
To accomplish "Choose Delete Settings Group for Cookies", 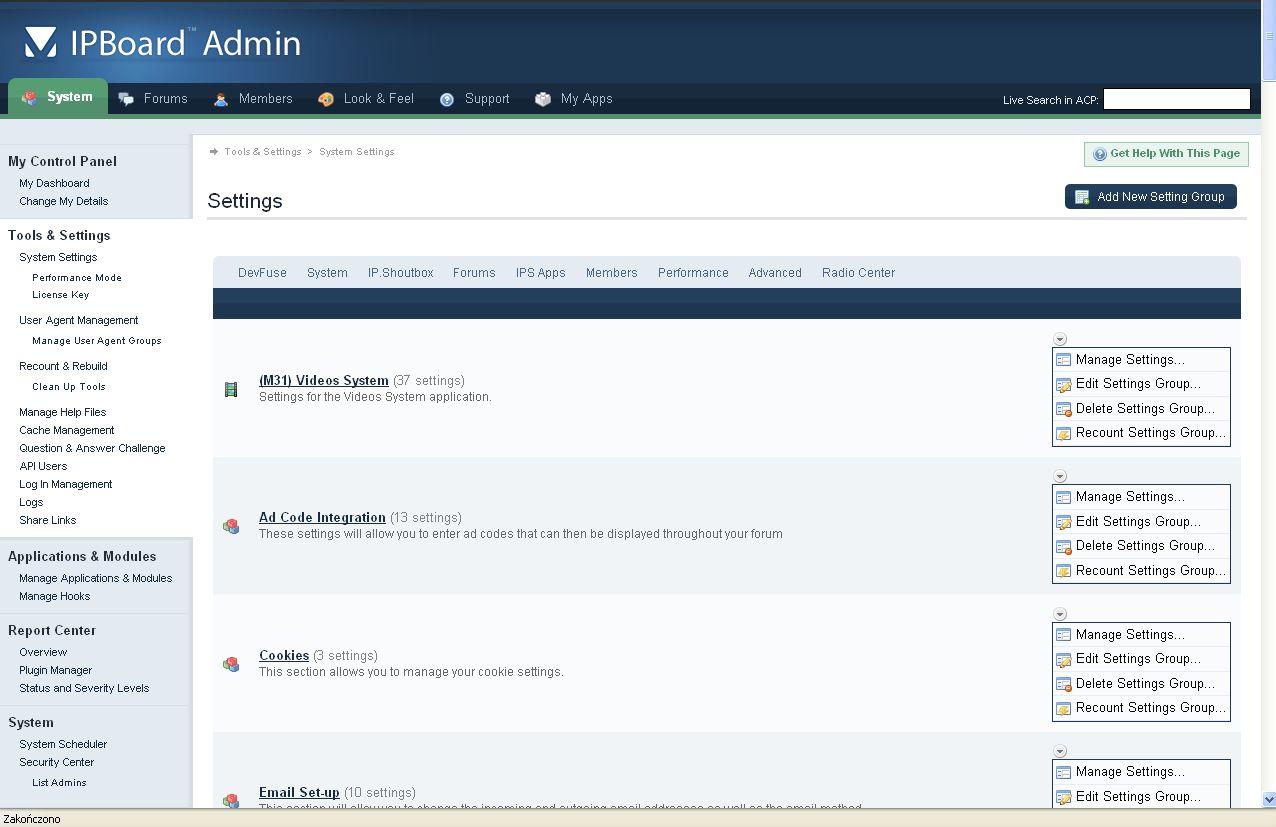I will pyautogui.click(x=1144, y=684).
